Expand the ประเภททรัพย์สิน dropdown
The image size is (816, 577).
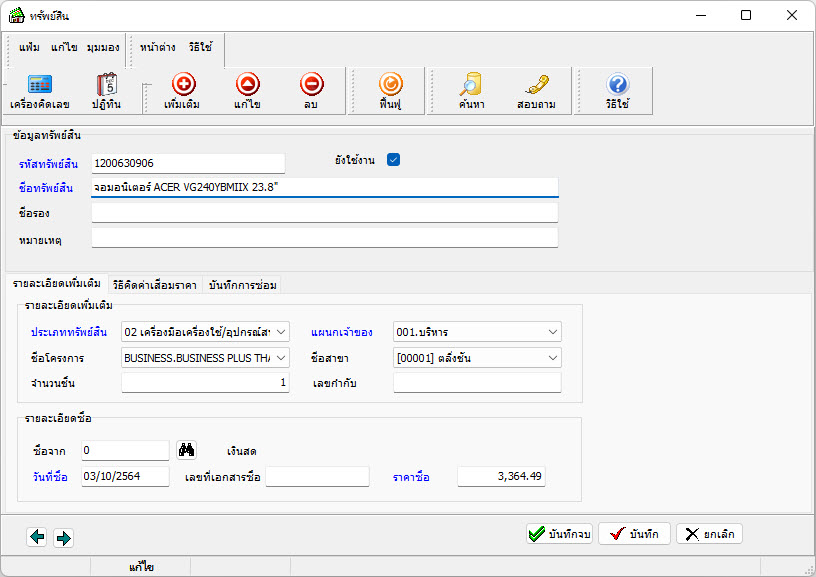[x=281, y=331]
